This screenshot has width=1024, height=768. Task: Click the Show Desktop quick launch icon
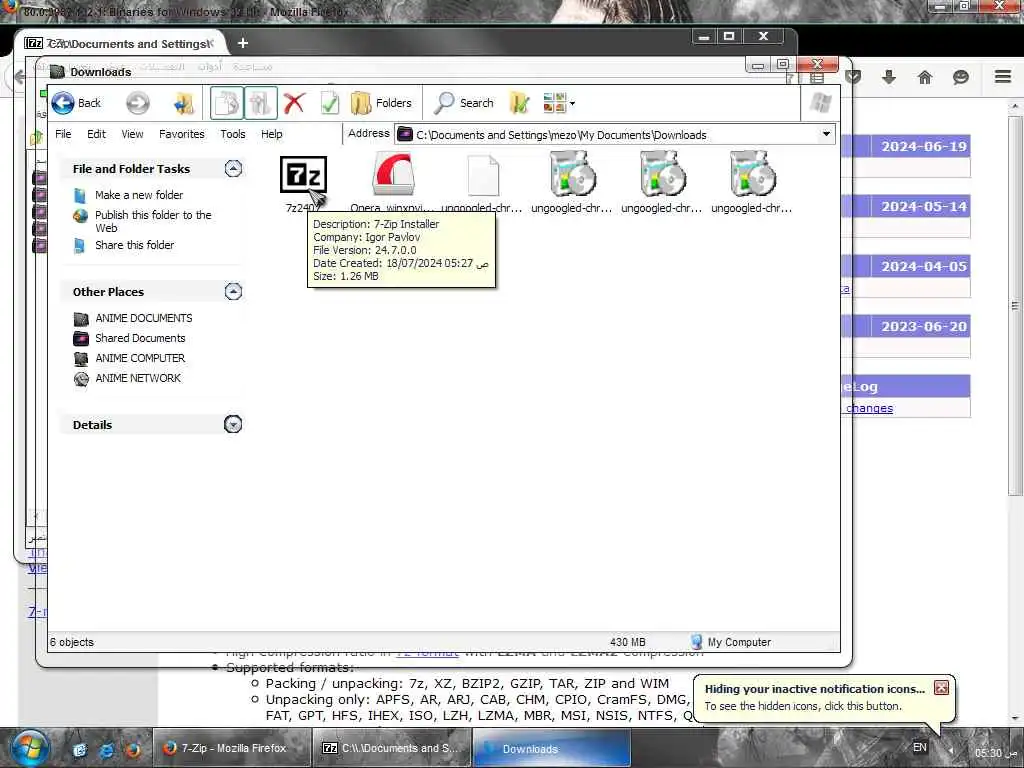[80, 750]
